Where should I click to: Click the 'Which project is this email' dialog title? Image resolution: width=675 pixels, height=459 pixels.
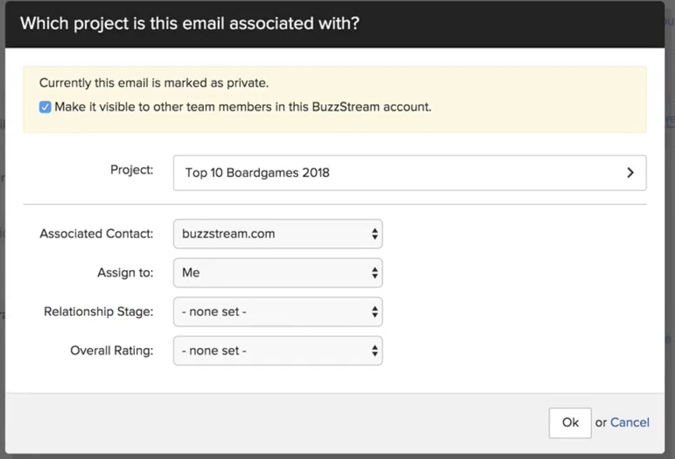coord(190,24)
